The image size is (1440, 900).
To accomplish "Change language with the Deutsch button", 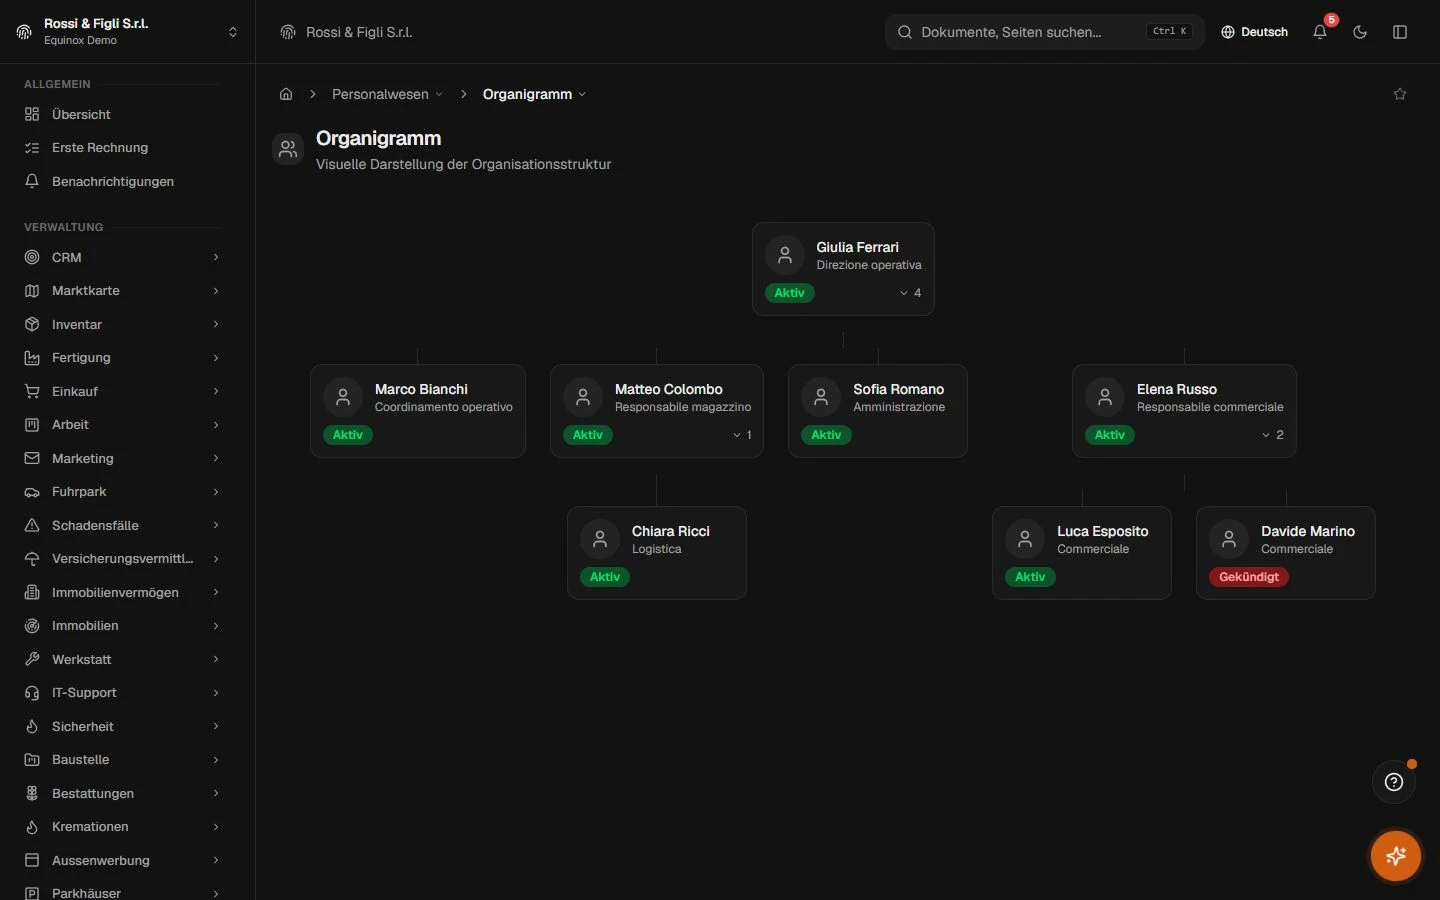I will 1254,32.
